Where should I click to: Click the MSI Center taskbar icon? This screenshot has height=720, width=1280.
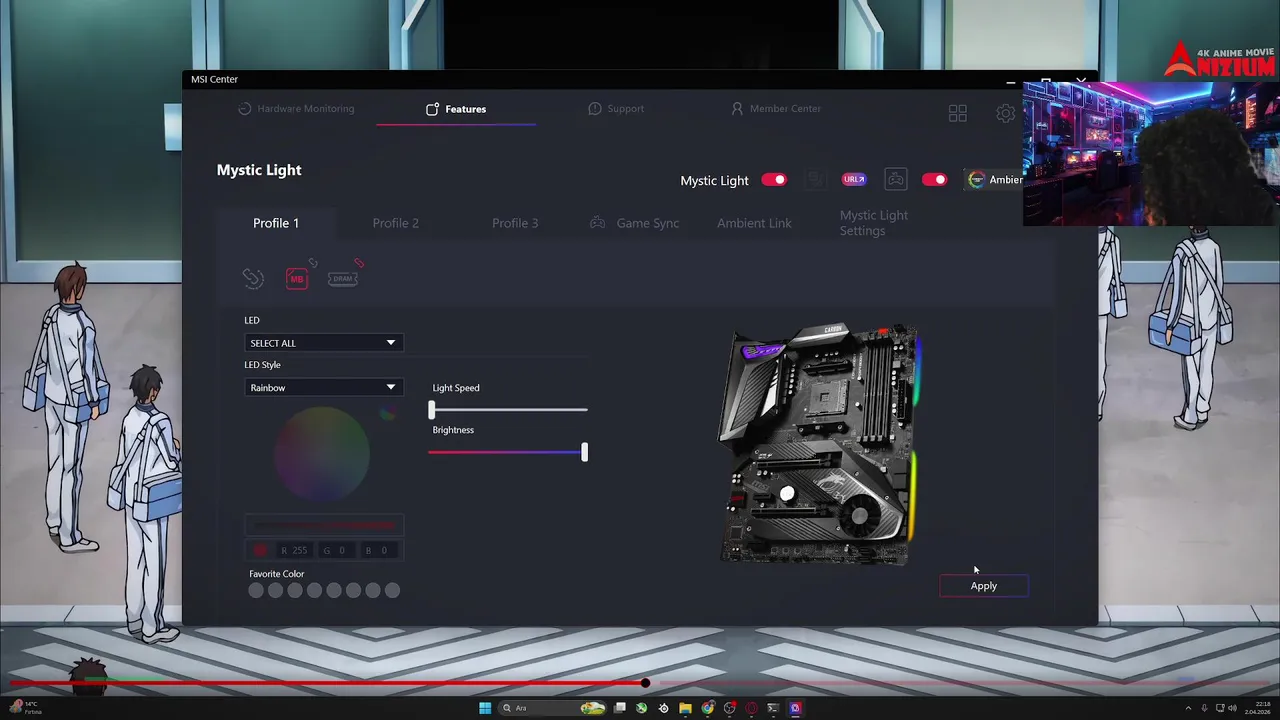795,708
